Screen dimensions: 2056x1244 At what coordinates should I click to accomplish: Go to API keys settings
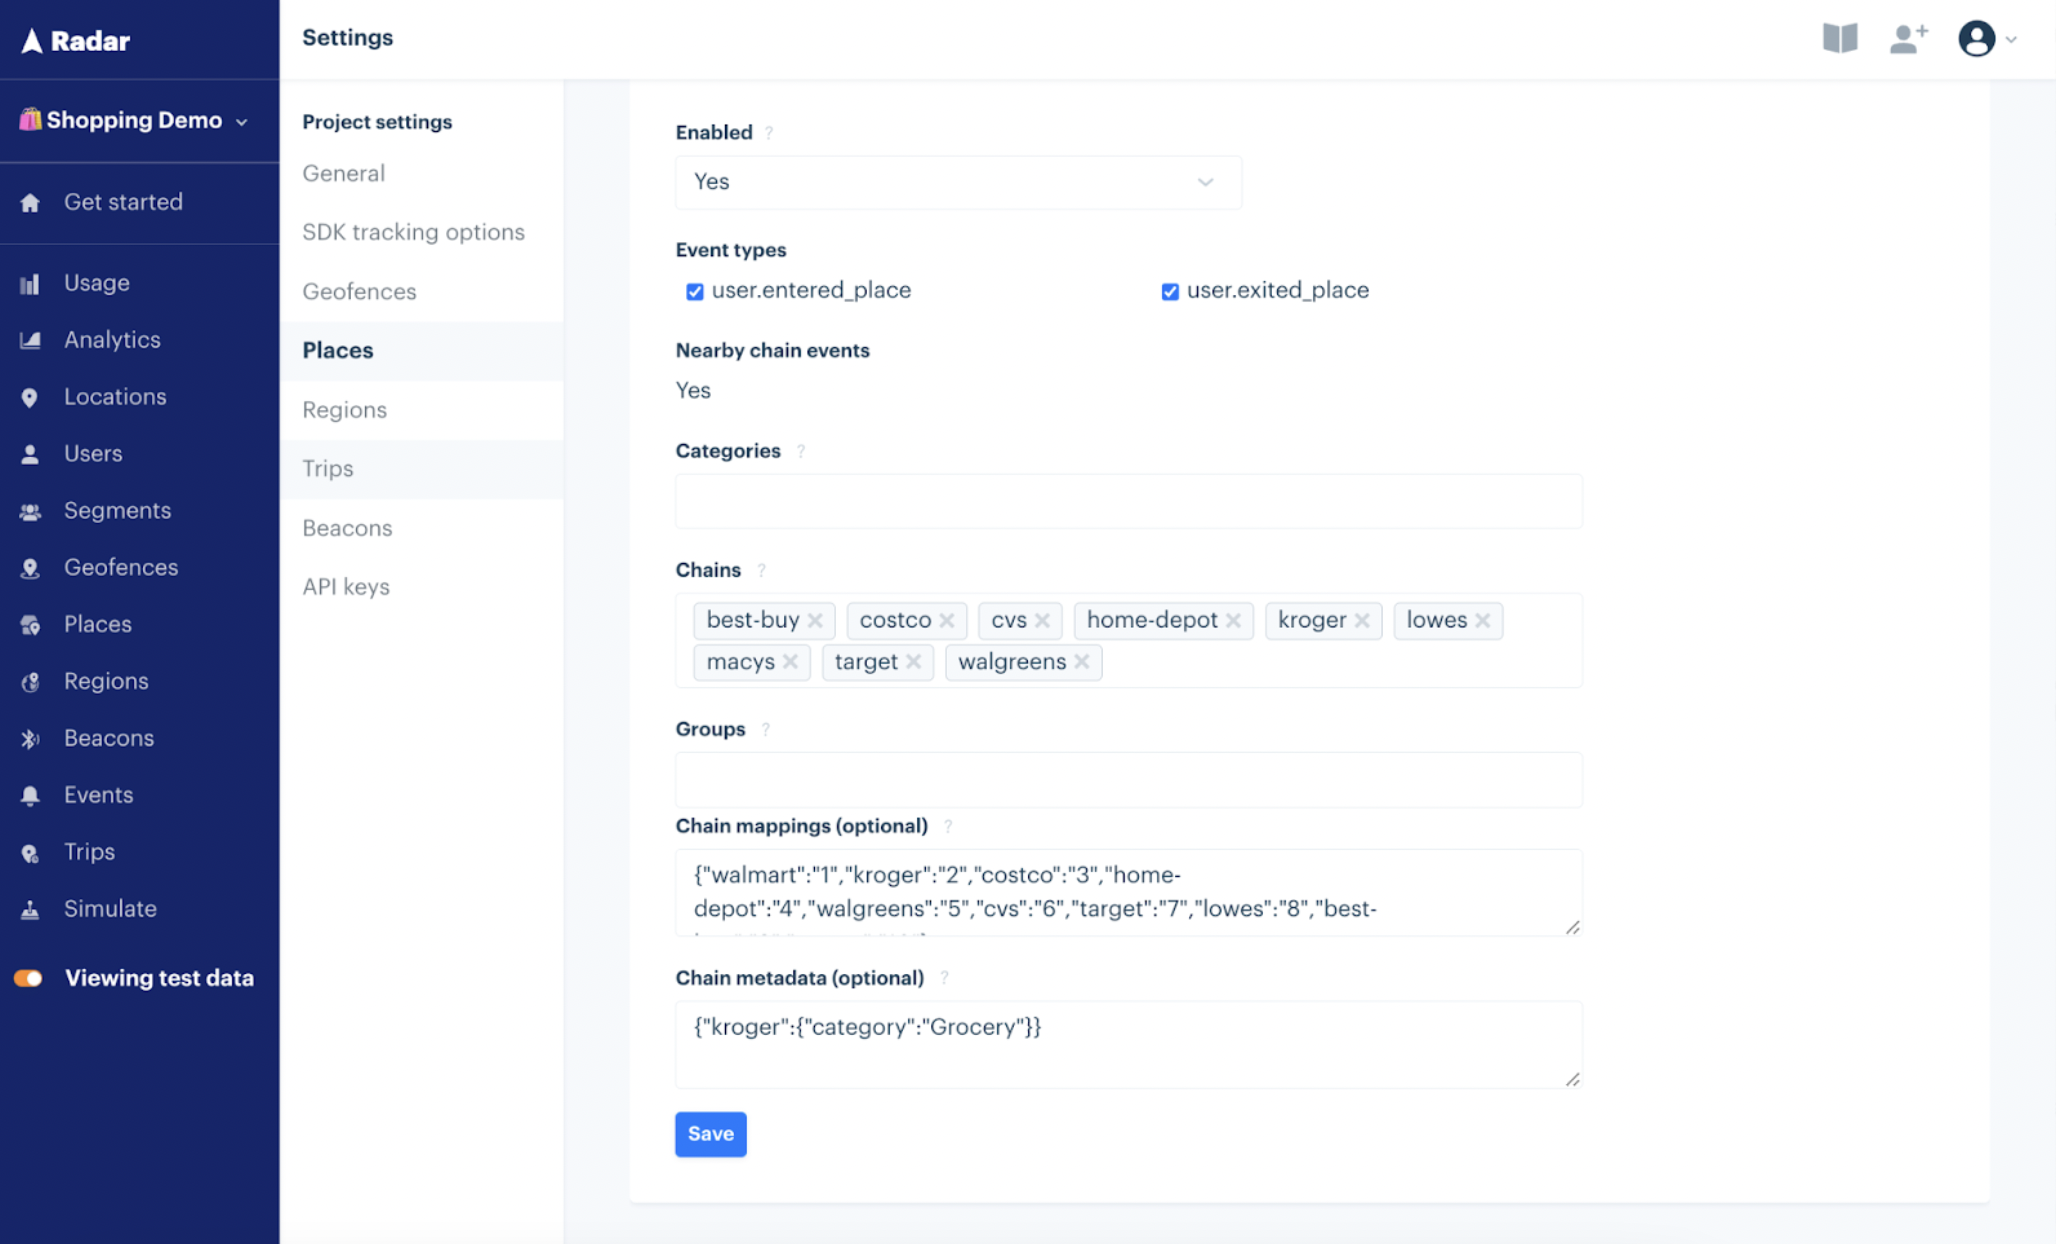(x=346, y=587)
